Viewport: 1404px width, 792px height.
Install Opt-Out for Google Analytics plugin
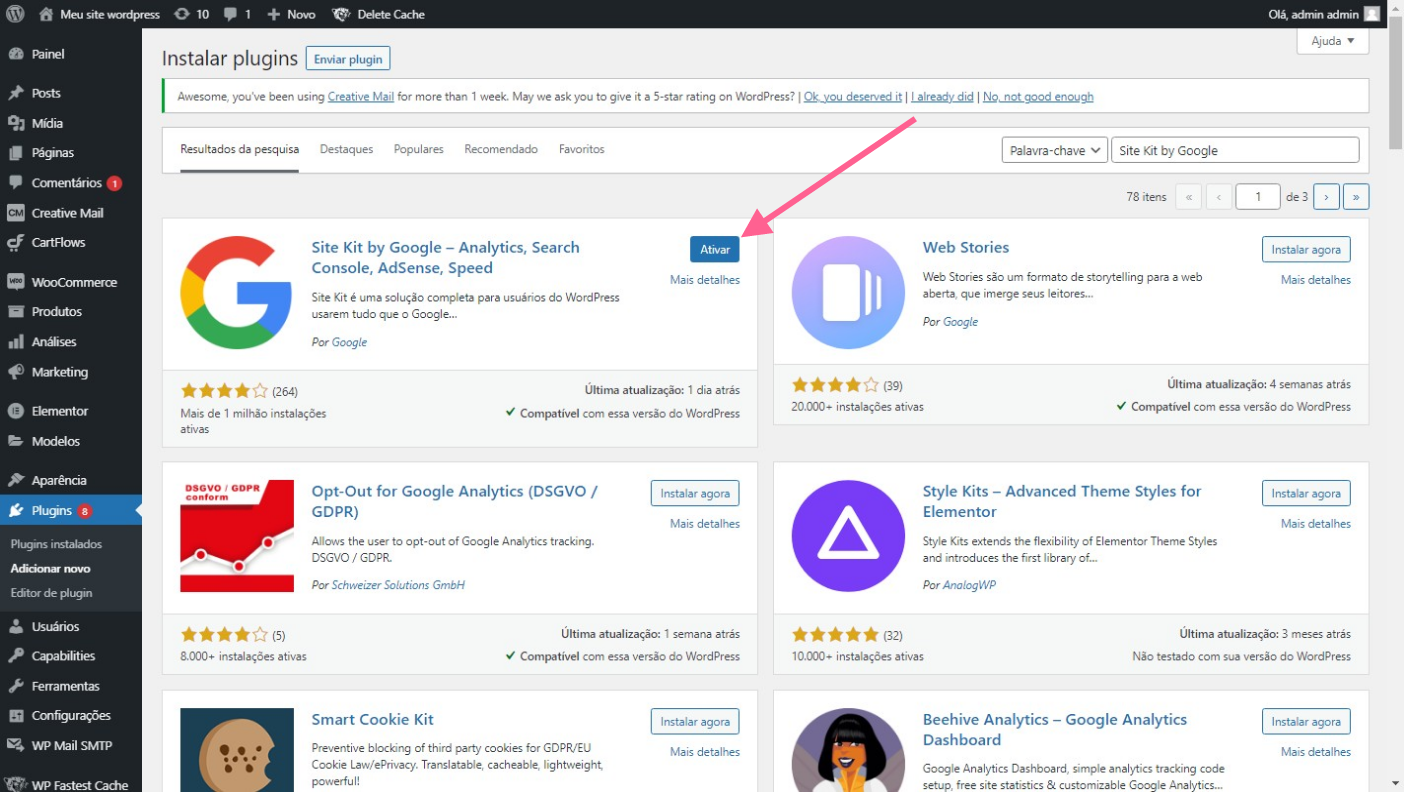[695, 493]
